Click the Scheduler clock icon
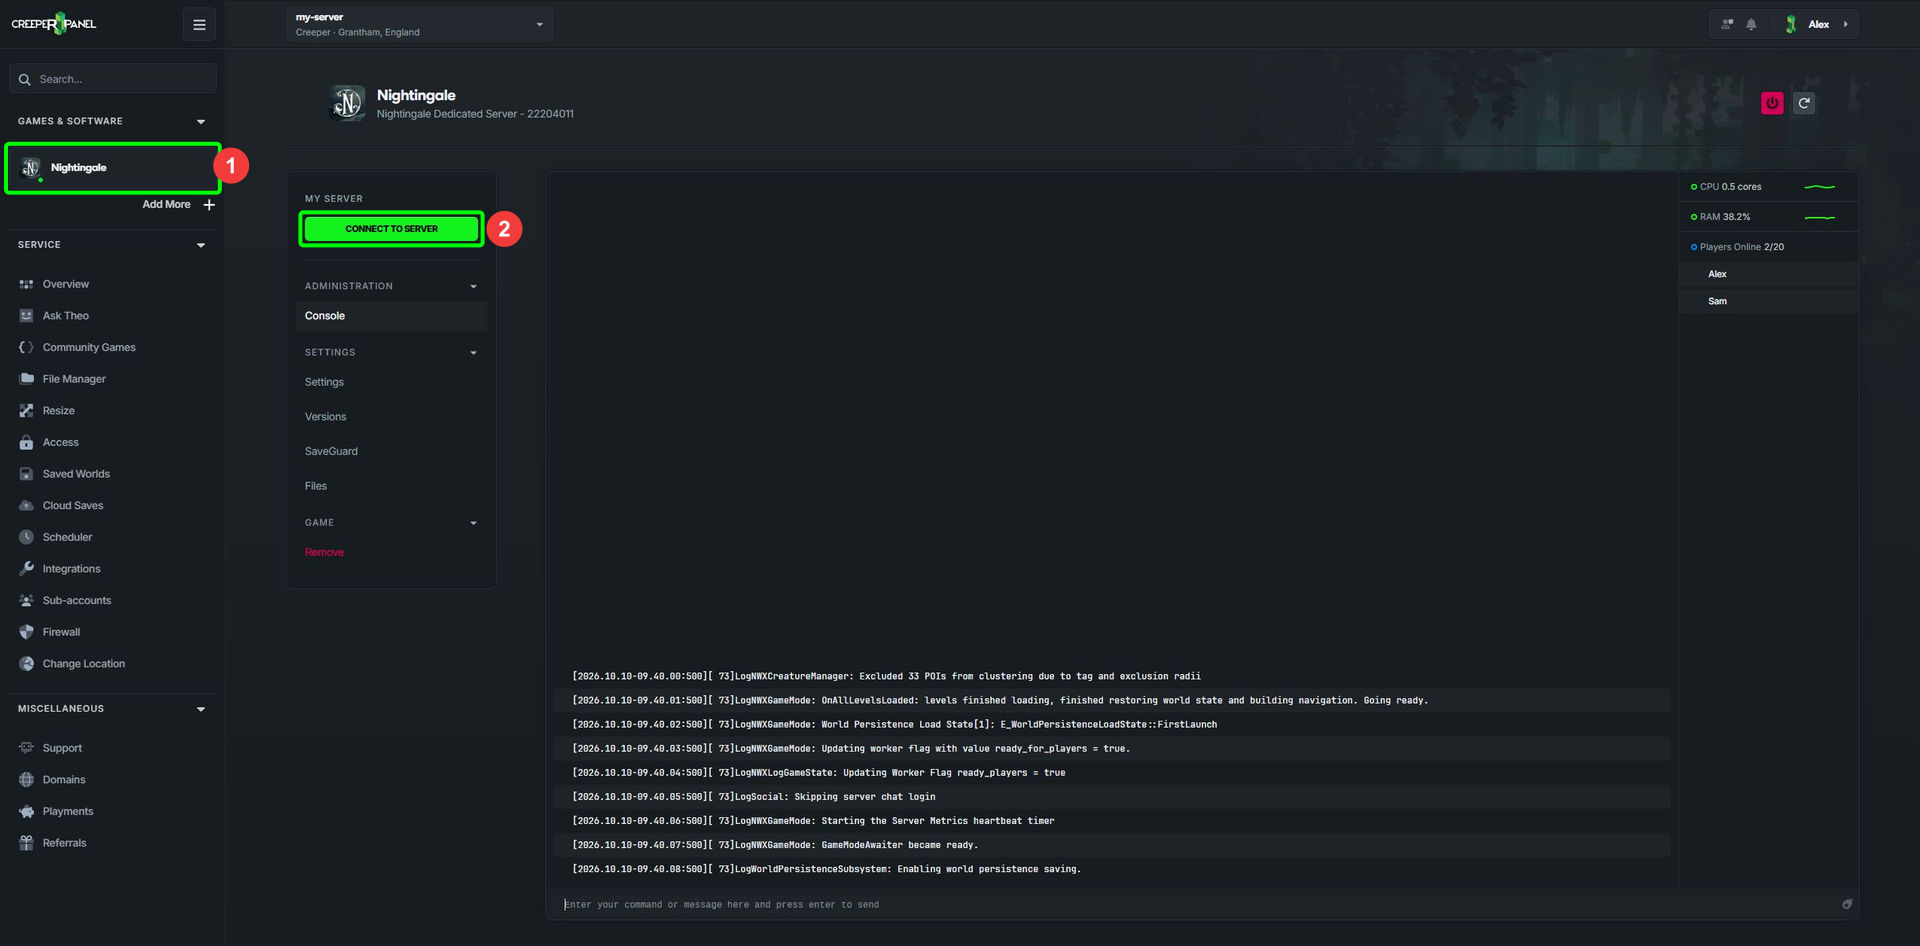The image size is (1920, 946). 26,538
